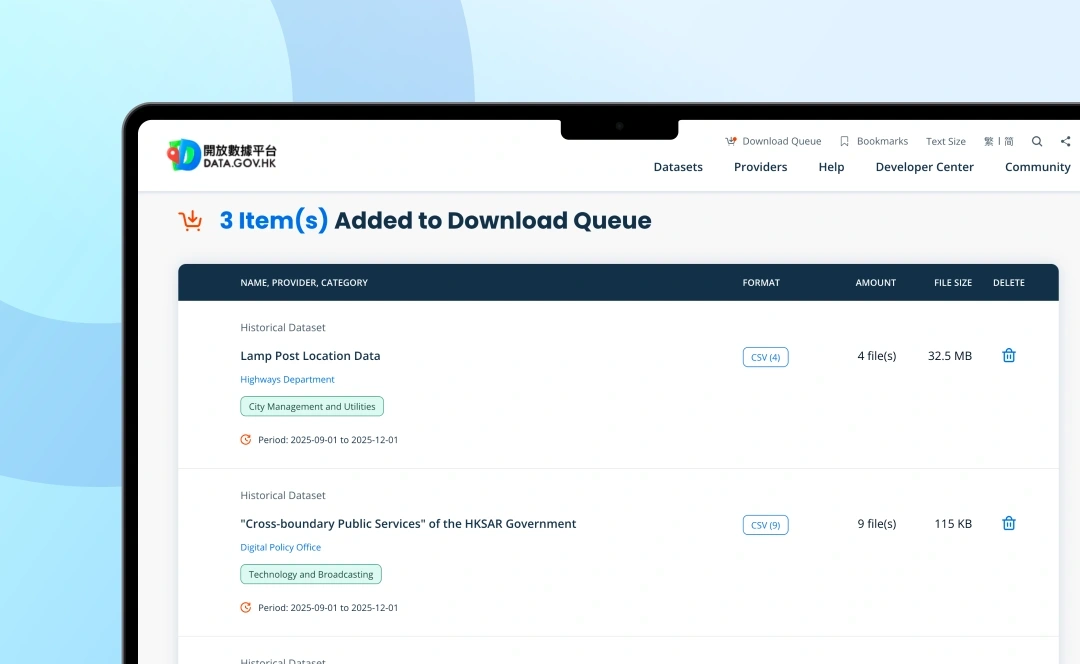Delete Cross-boundary Public Services from queue

[1008, 523]
